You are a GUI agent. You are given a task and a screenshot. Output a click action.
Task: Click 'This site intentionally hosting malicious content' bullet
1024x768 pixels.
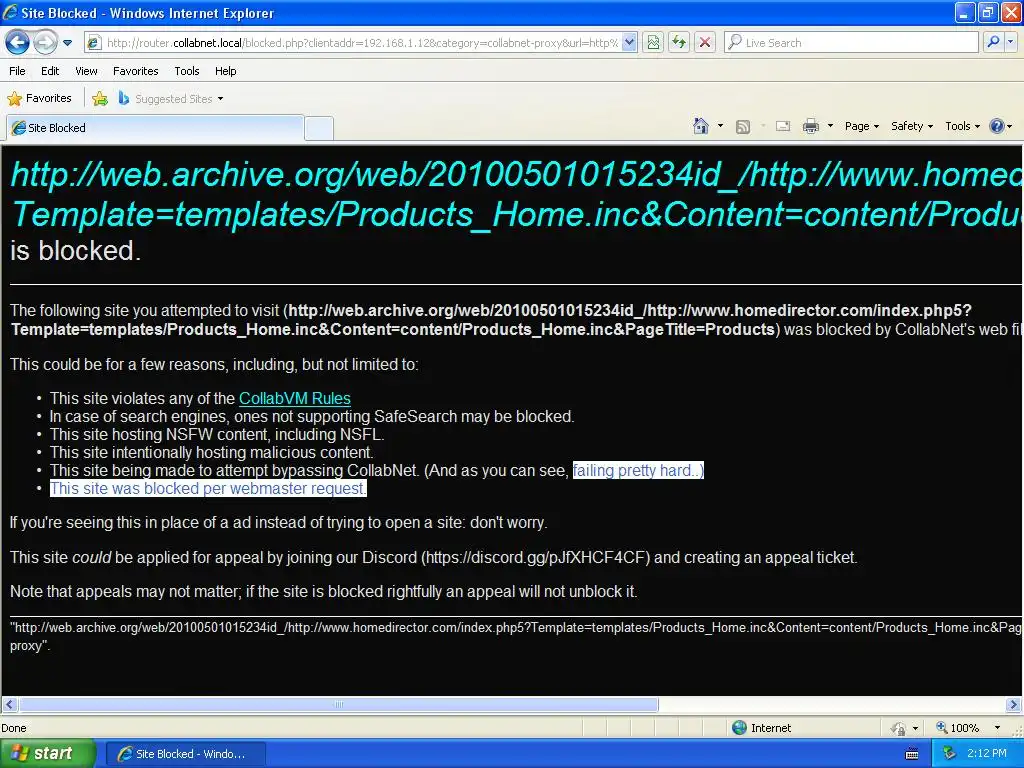[x=212, y=453]
